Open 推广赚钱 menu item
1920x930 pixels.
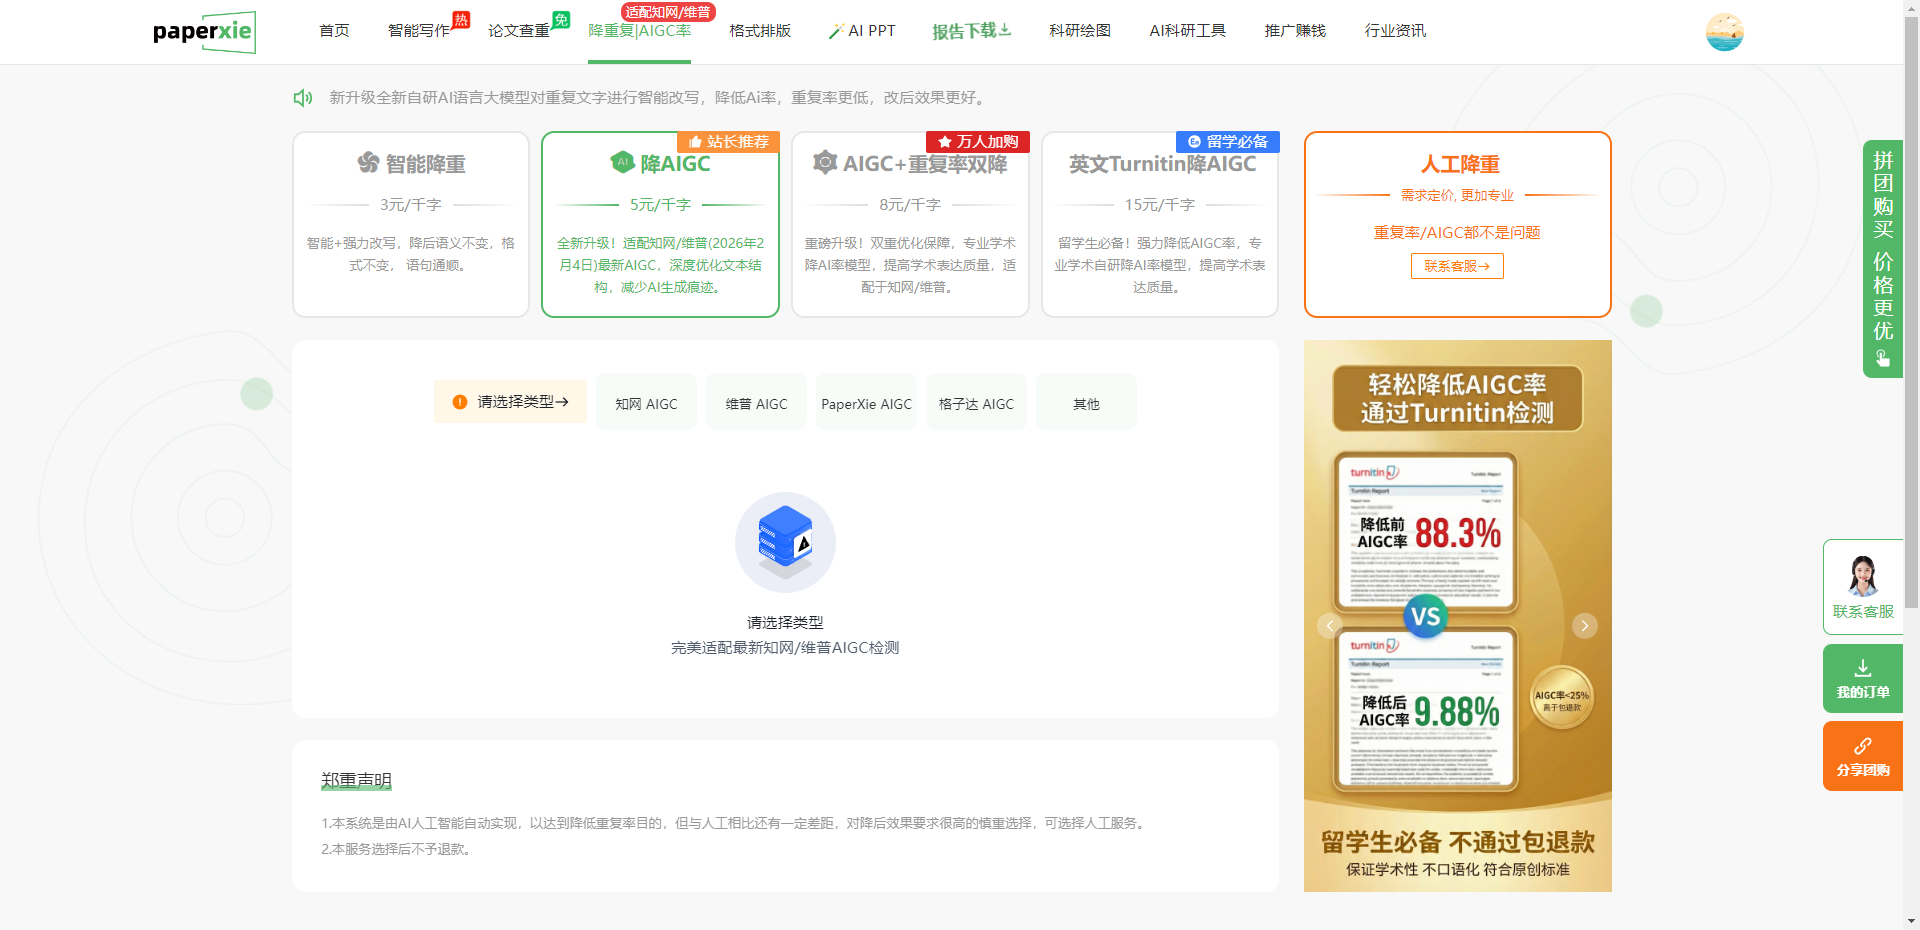click(x=1295, y=31)
